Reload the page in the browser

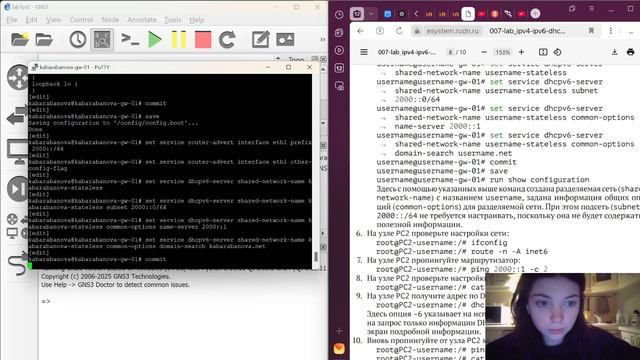[399, 31]
